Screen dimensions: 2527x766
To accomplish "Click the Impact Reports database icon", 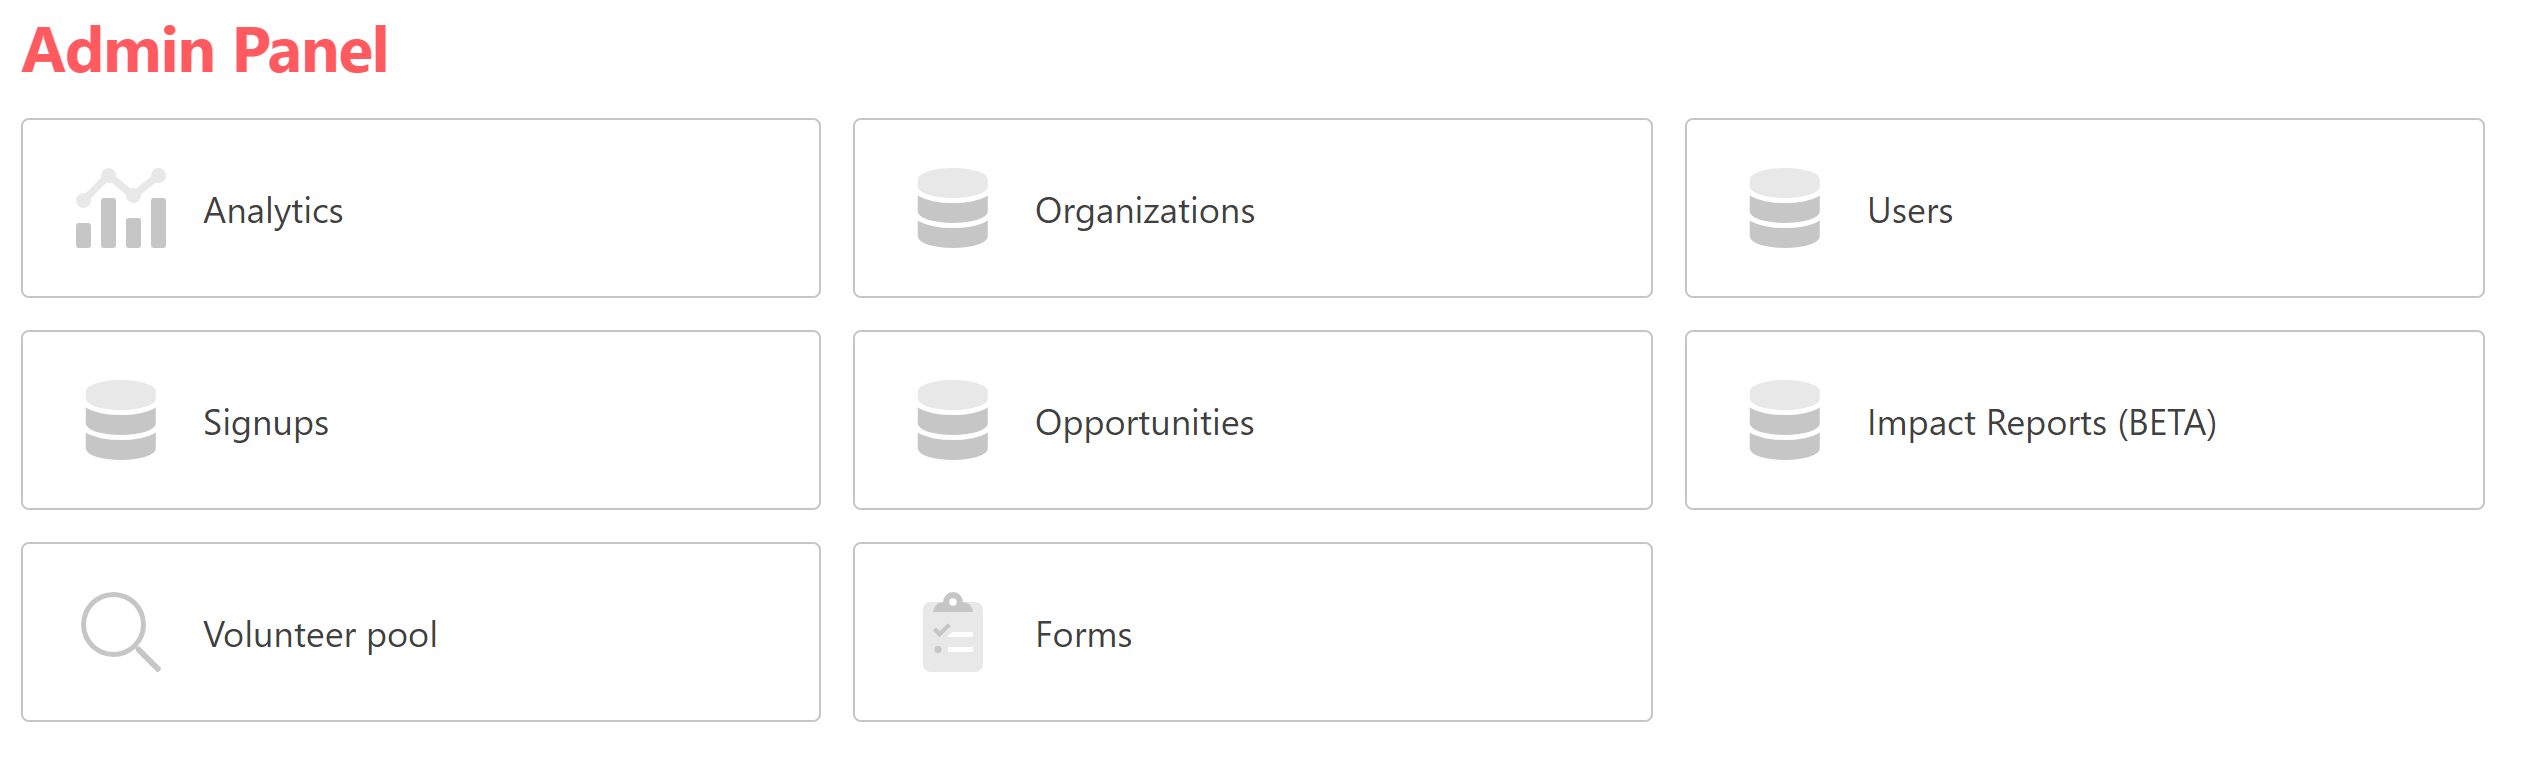I will 1784,421.
